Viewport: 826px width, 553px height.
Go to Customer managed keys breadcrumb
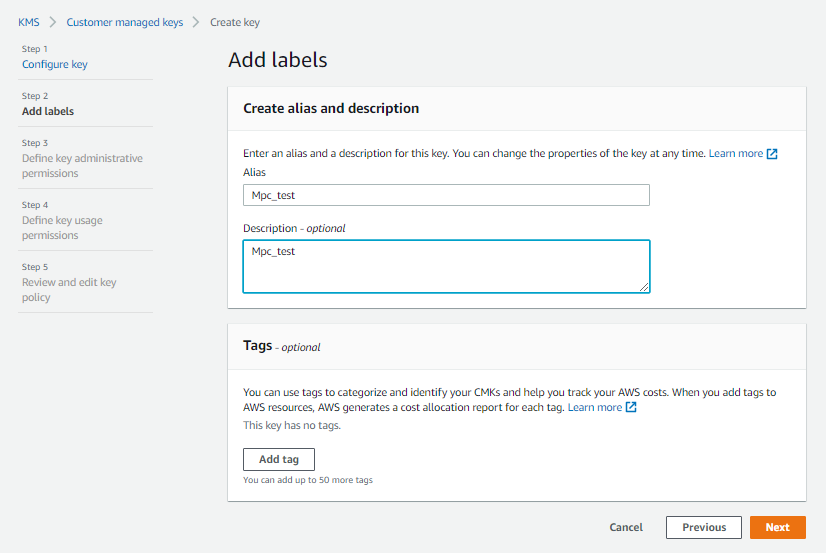tap(124, 22)
